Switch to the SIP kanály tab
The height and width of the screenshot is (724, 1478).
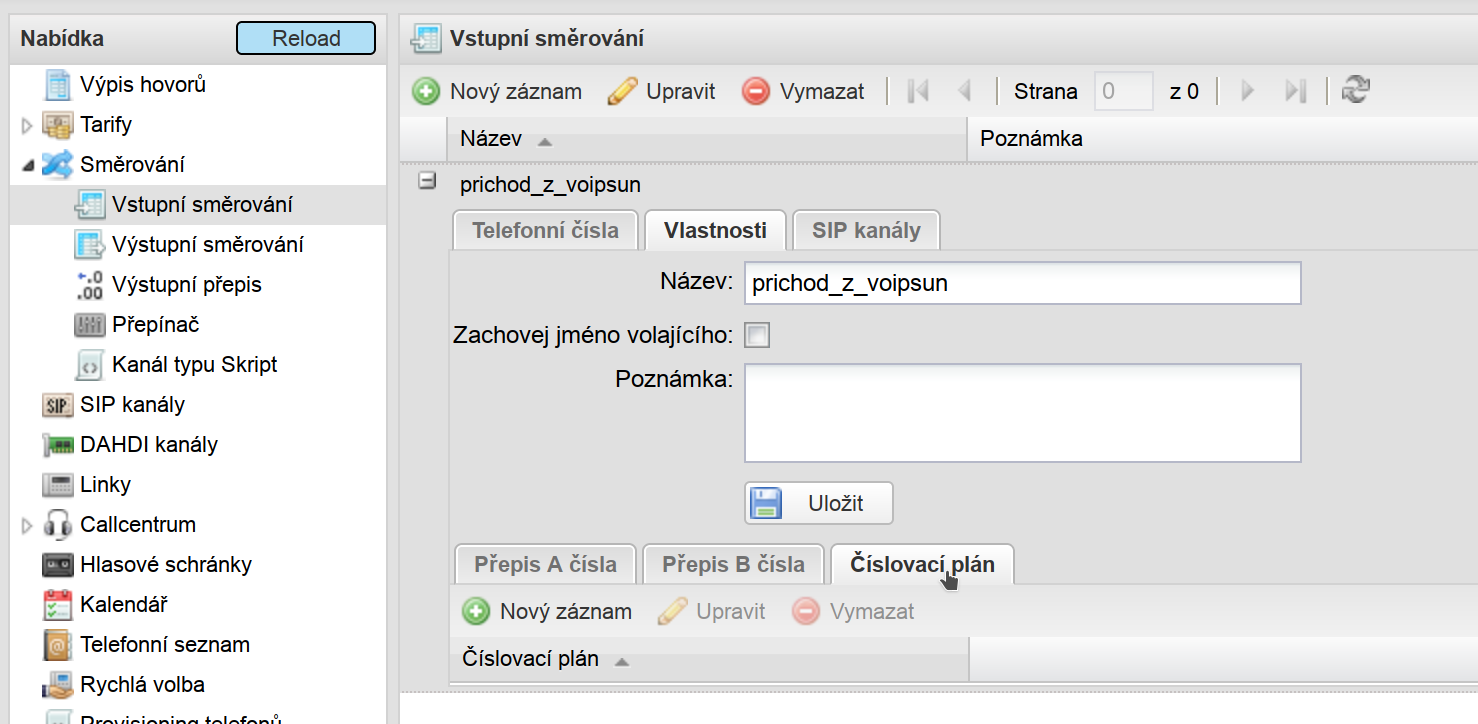click(866, 230)
